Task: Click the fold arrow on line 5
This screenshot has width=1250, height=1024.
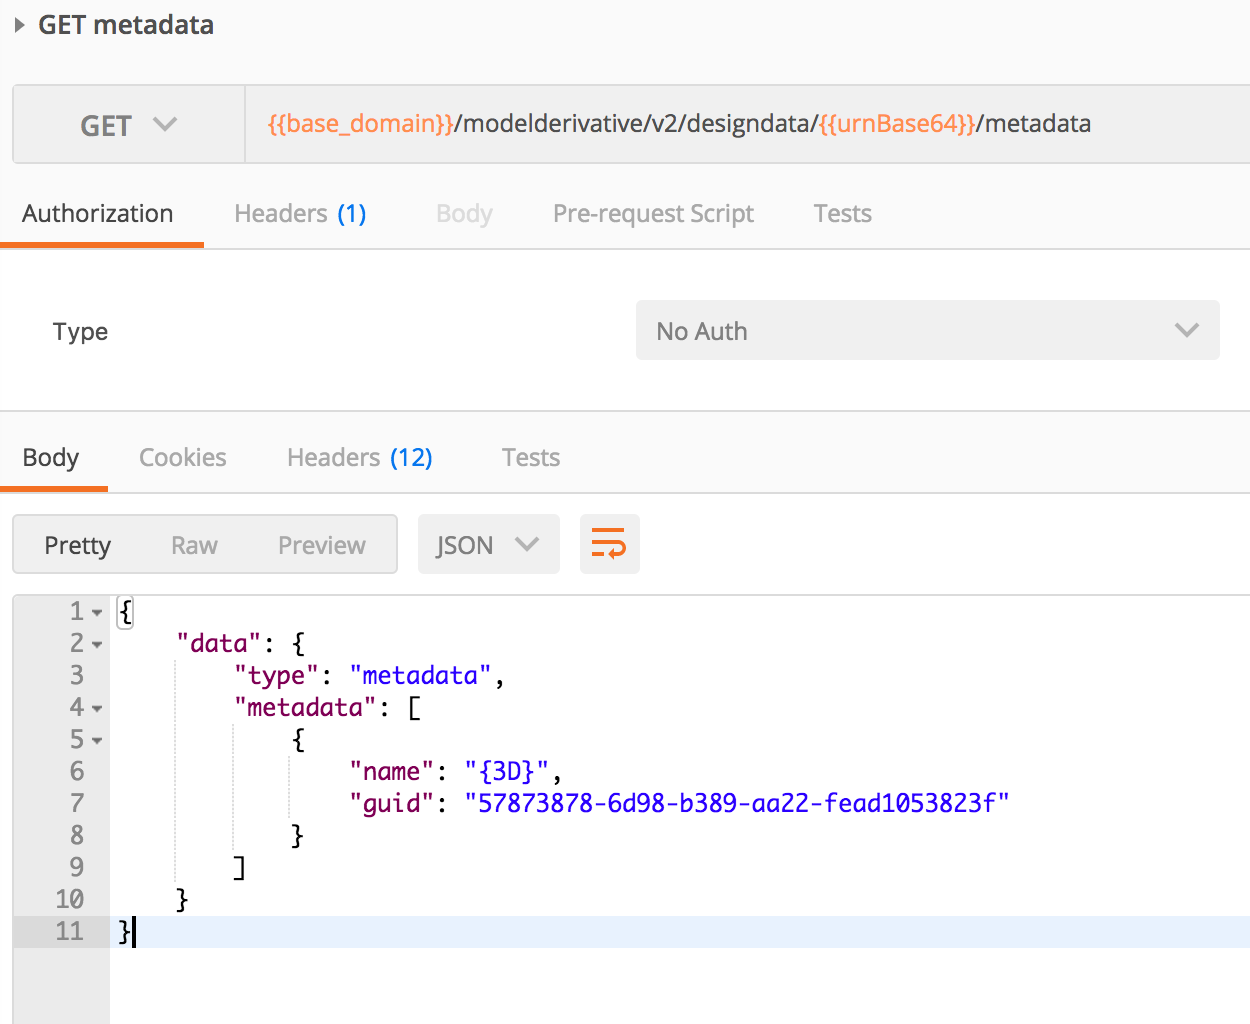Action: [x=95, y=739]
